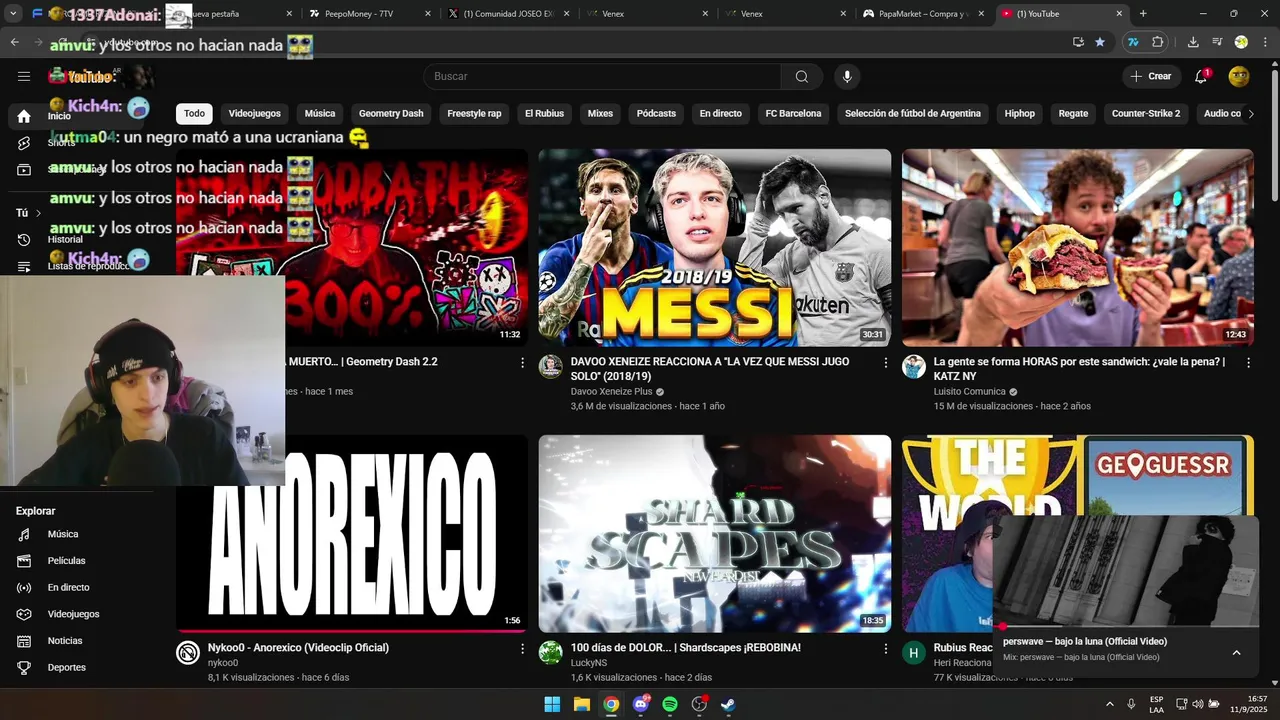This screenshot has height=720, width=1280.
Task: Click the Crear button
Action: (1151, 76)
